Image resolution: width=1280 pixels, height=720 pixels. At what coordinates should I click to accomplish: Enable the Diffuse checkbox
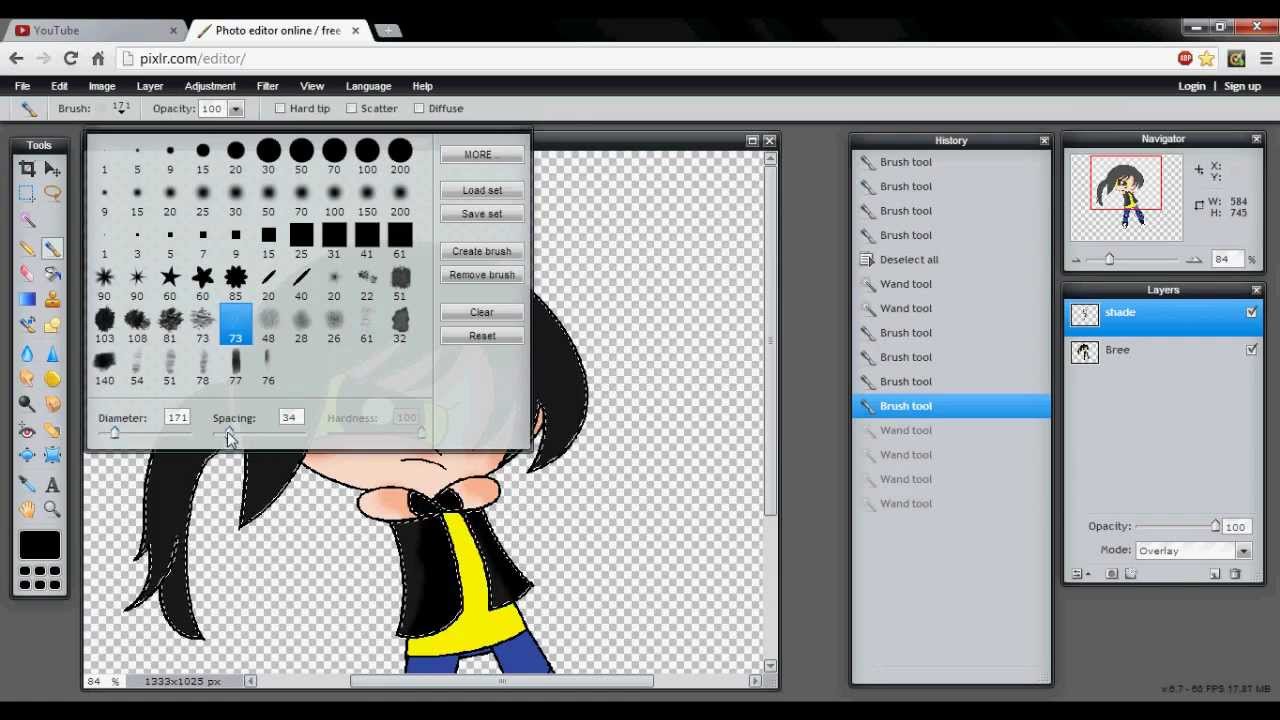(x=419, y=108)
